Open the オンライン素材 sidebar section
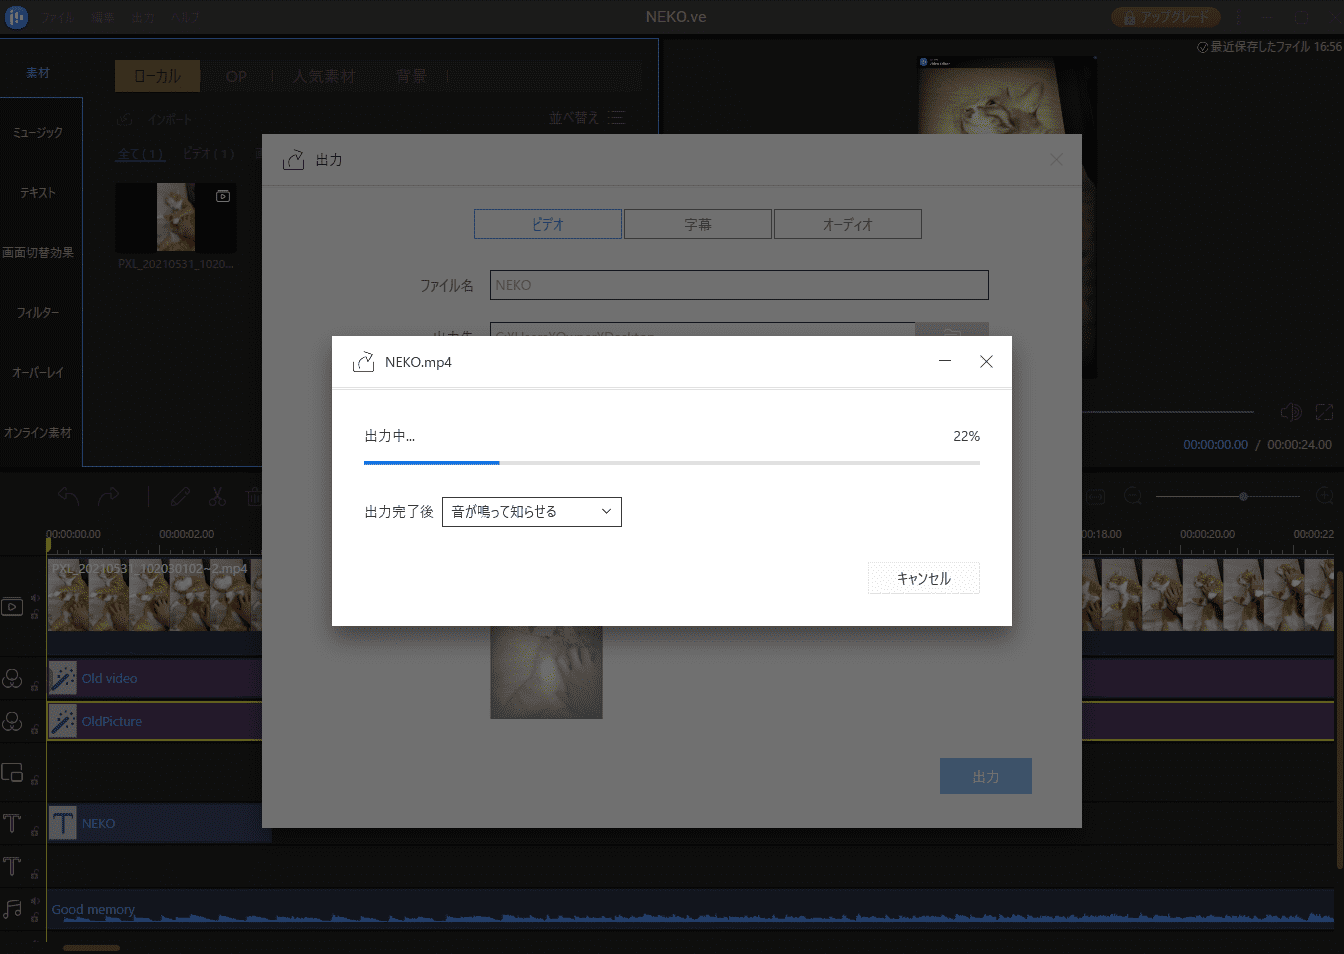The image size is (1344, 954). [x=38, y=432]
